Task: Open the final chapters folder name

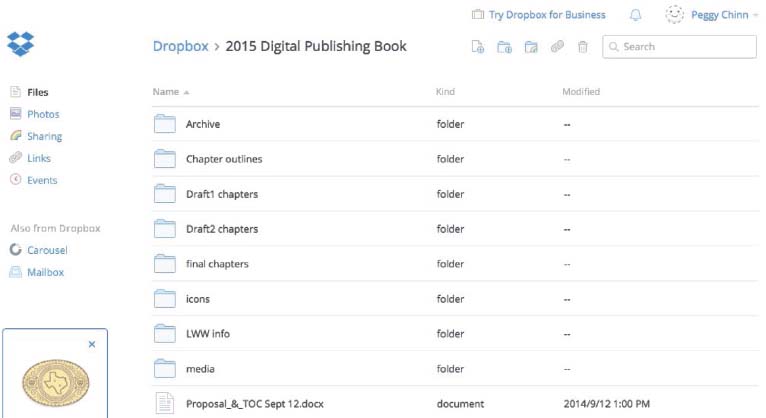Action: pos(217,264)
